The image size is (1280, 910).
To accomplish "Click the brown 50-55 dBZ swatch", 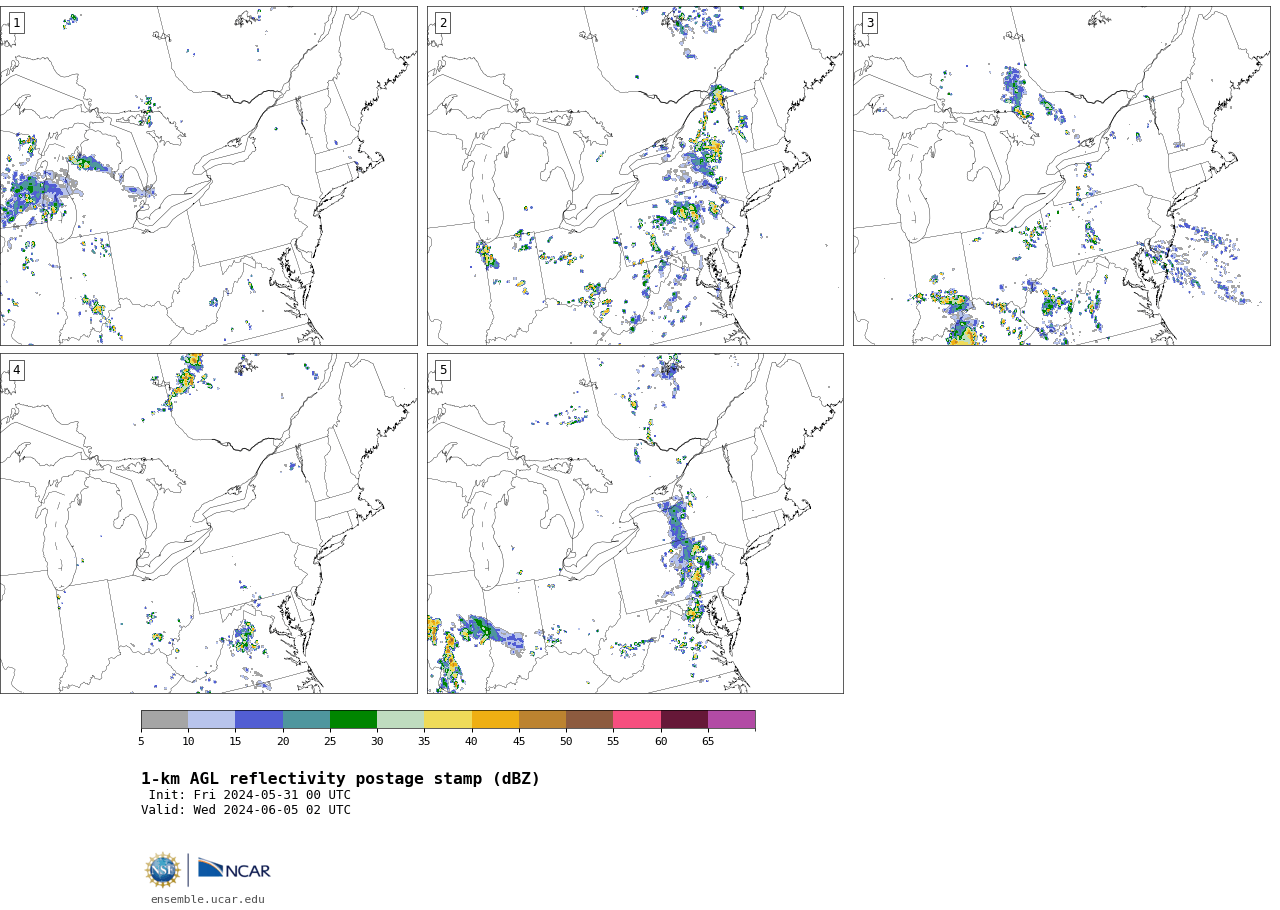I will (x=589, y=720).
